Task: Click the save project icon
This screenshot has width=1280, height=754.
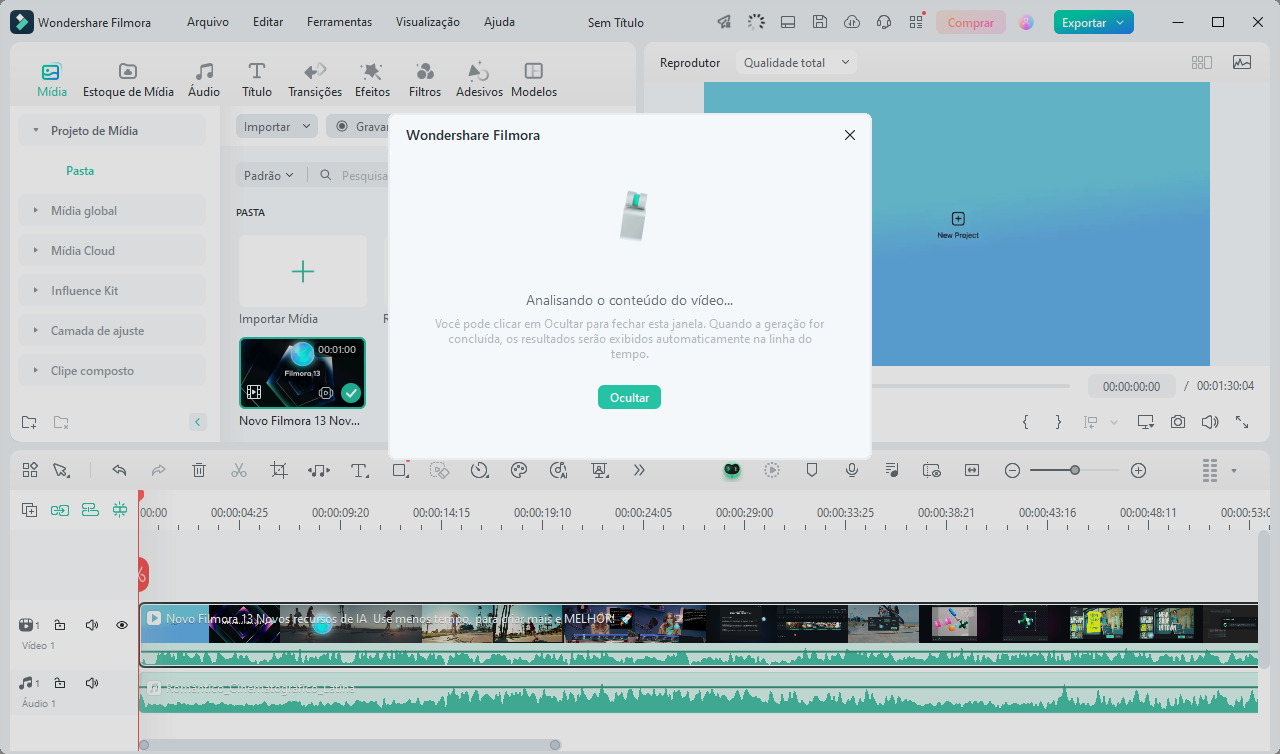Action: [x=820, y=22]
